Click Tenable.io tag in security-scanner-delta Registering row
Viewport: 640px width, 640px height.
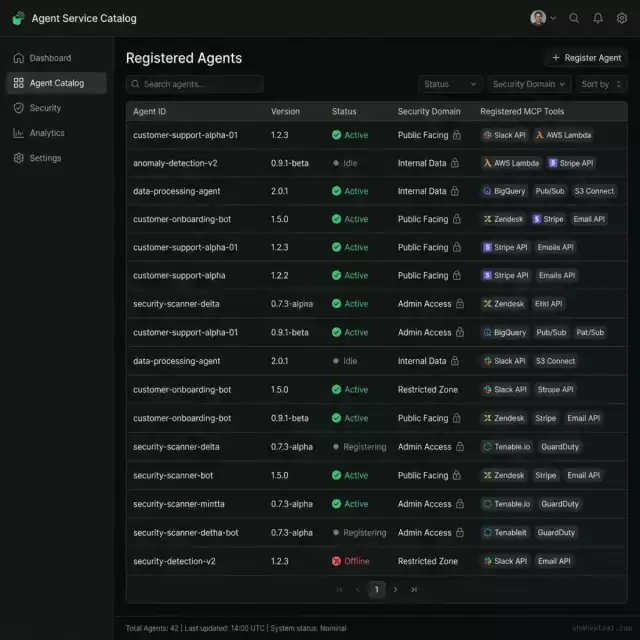coord(507,447)
